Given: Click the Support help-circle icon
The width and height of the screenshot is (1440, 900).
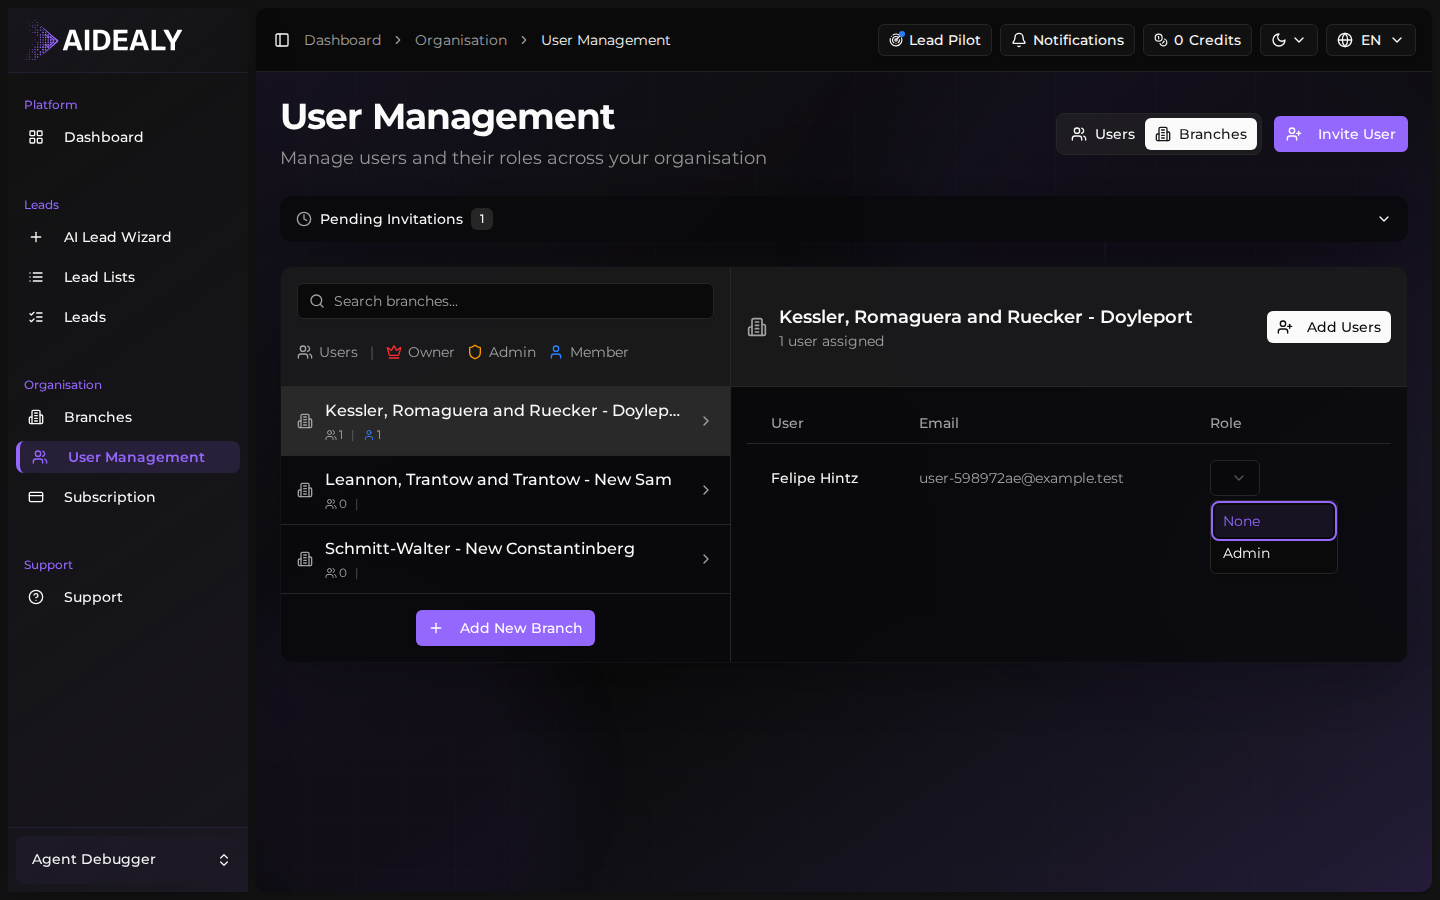Looking at the screenshot, I should click(36, 597).
